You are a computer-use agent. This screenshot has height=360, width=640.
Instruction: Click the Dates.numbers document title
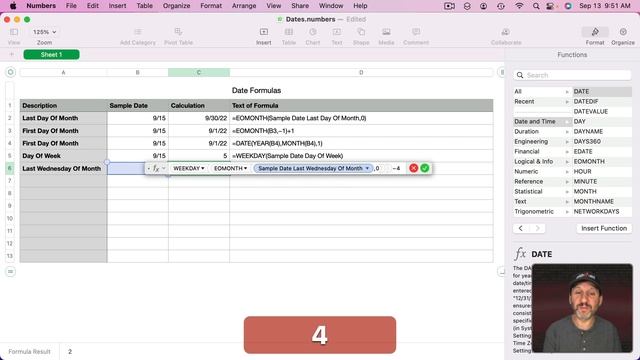pyautogui.click(x=310, y=19)
